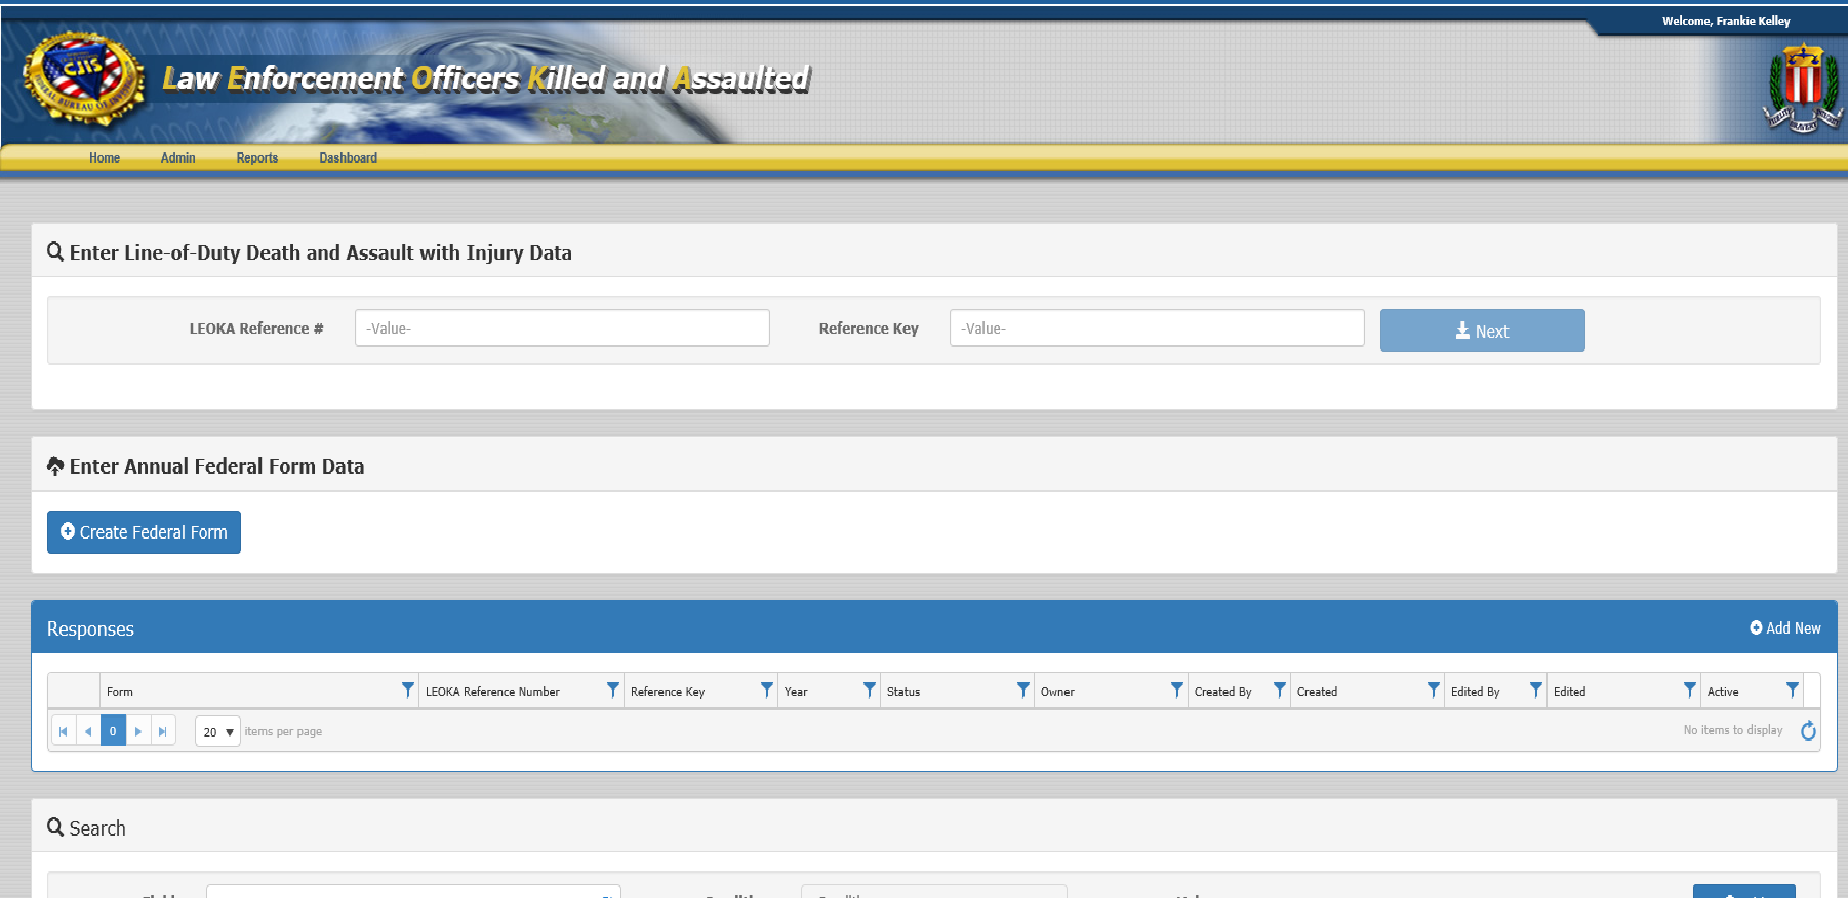Click the Next button
The height and width of the screenshot is (898, 1848).
point(1482,330)
